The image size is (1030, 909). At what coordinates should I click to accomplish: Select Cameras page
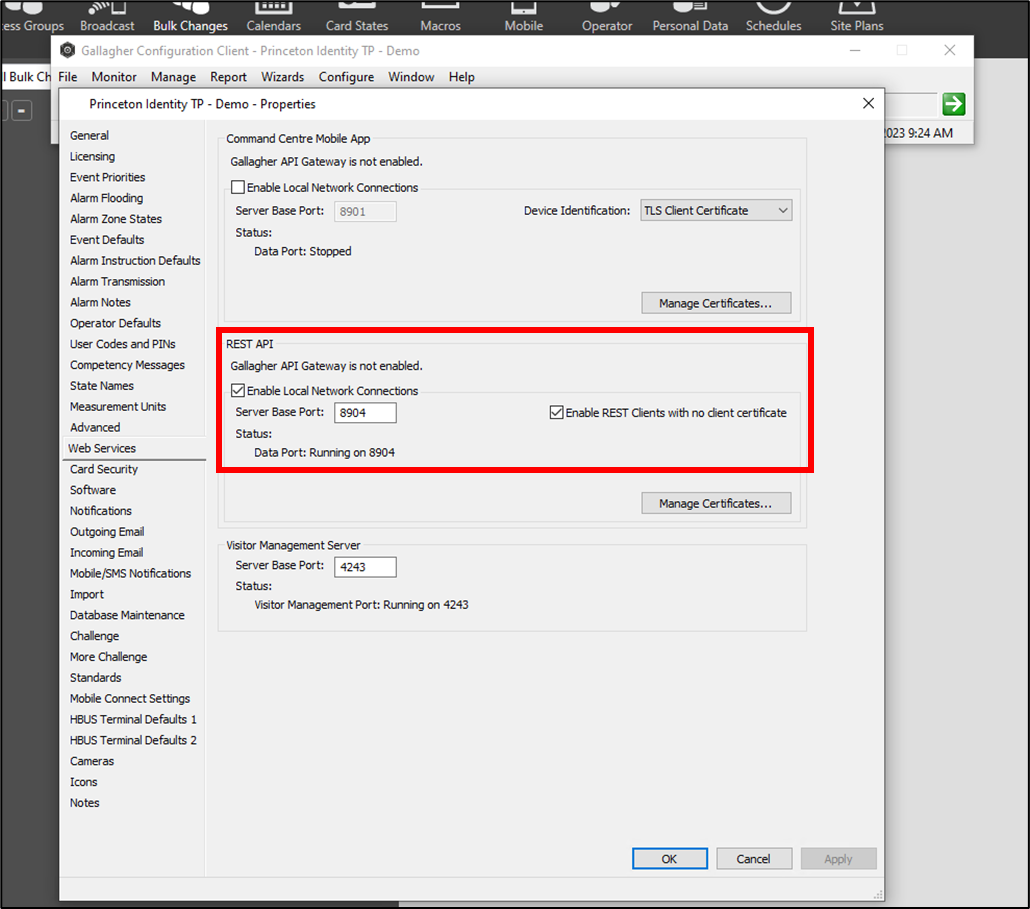point(92,761)
